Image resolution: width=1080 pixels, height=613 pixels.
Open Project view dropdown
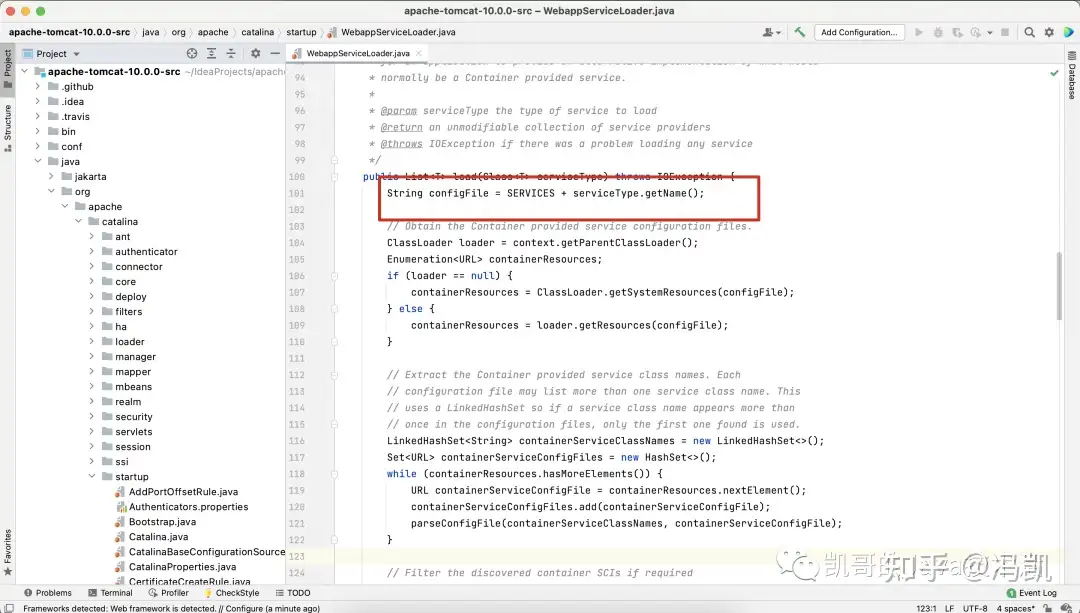52,53
